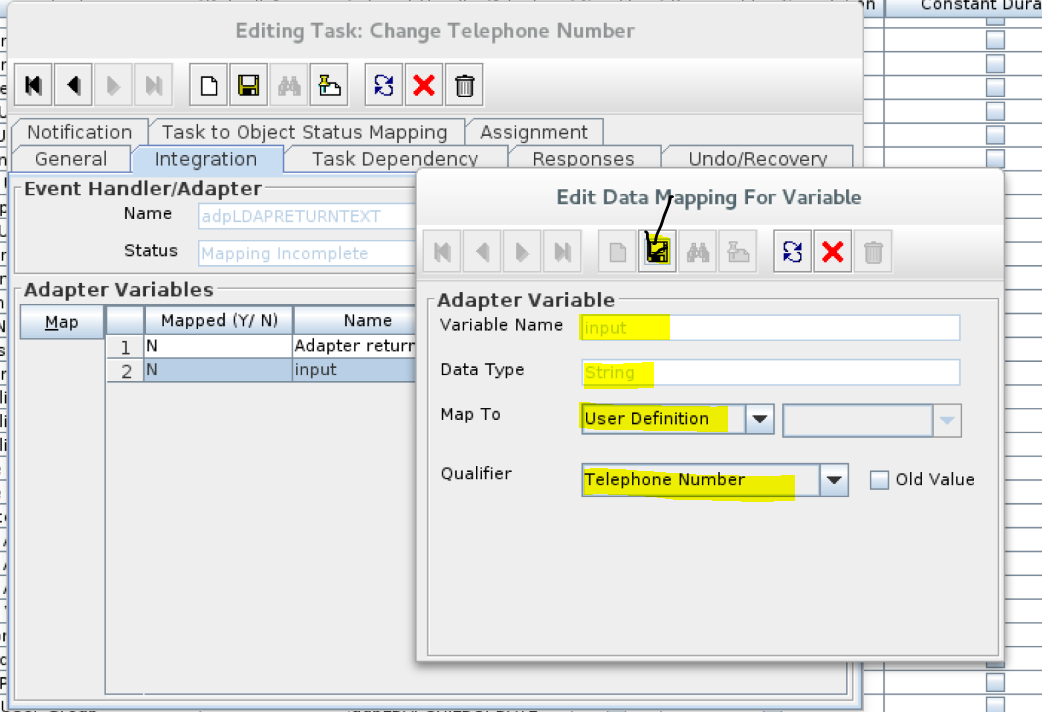Navigate to the first record with the toolbar icon
This screenshot has height=712, width=1042.
[32, 84]
